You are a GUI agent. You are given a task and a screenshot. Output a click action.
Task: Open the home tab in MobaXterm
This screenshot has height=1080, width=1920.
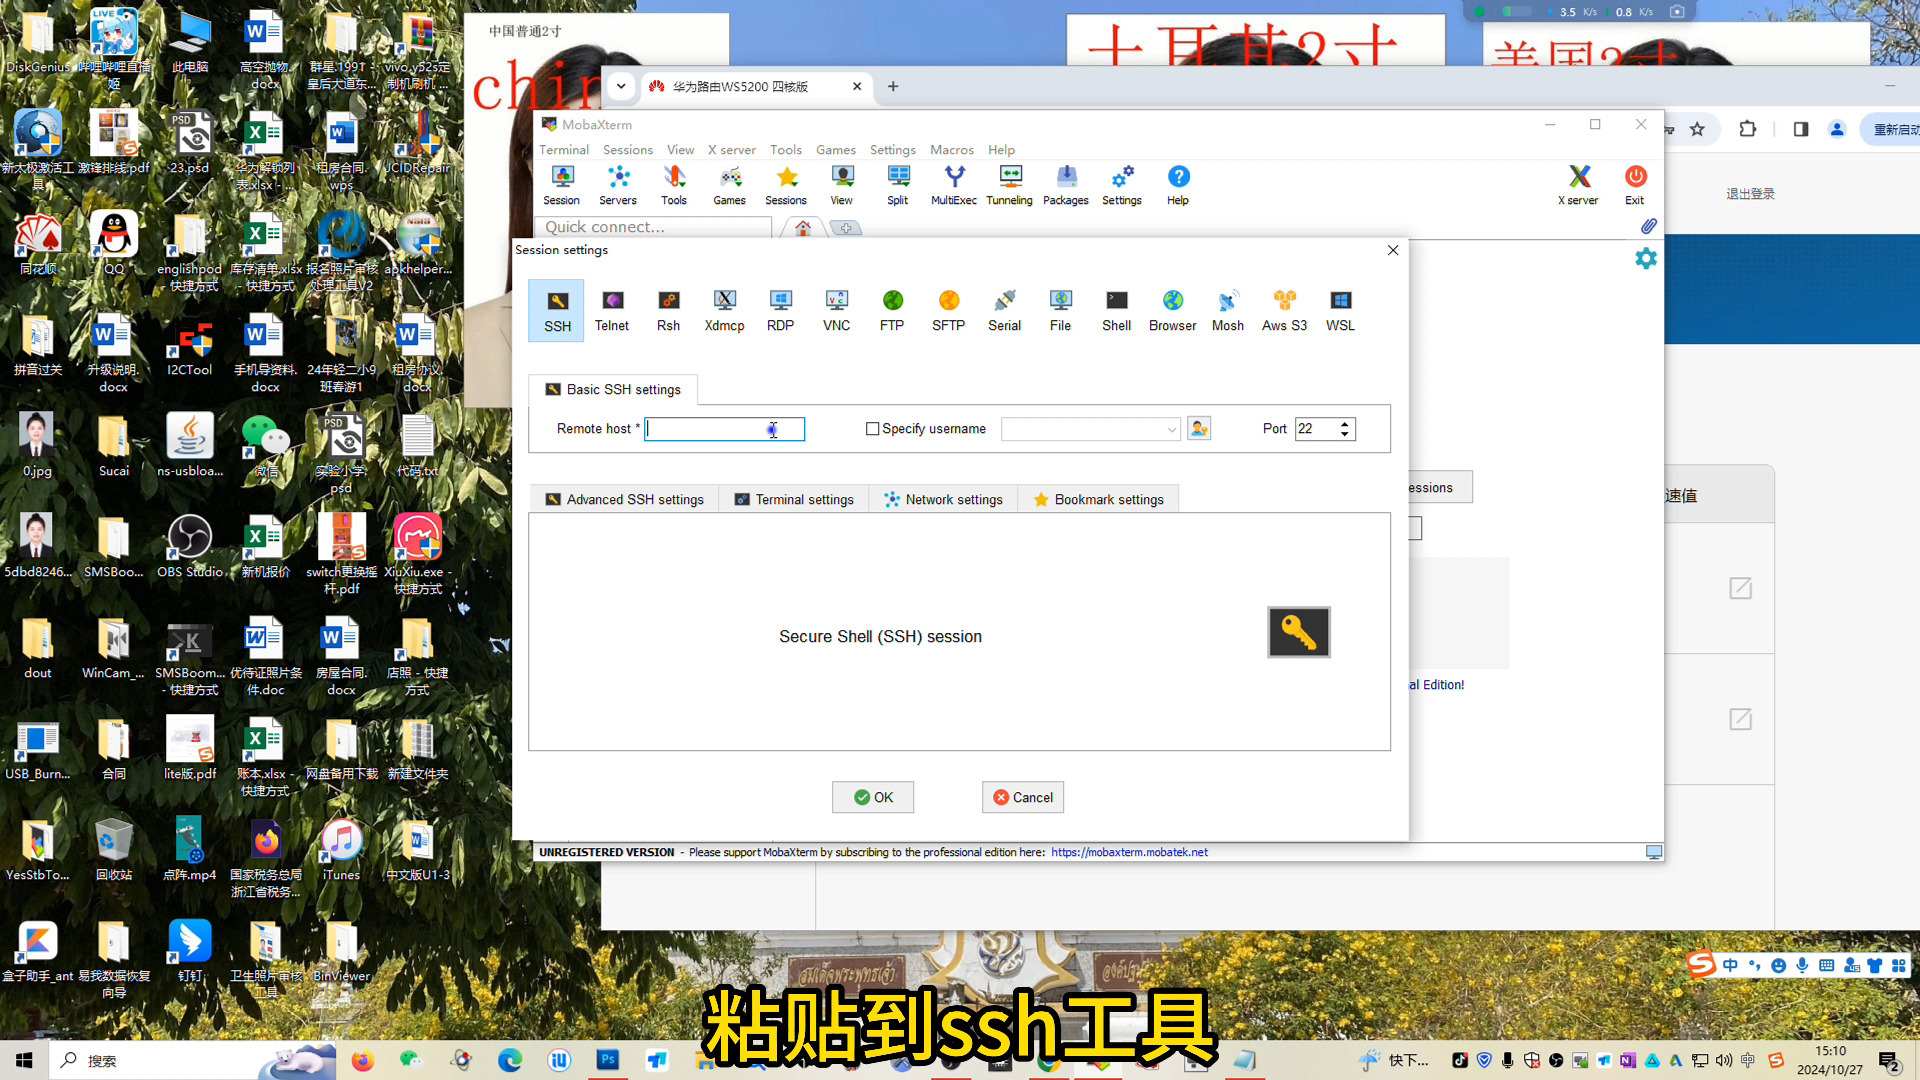(802, 228)
